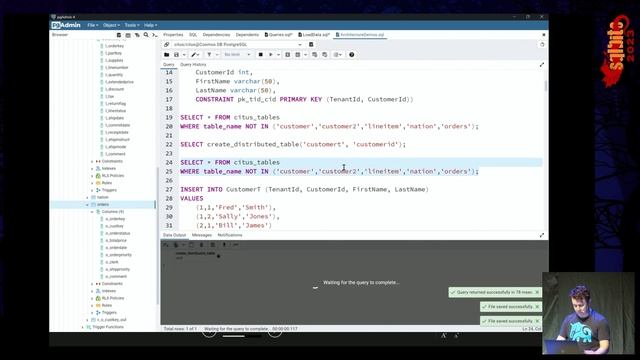Open the Macros tool menu
The width and height of the screenshot is (640, 360).
pos(338,55)
